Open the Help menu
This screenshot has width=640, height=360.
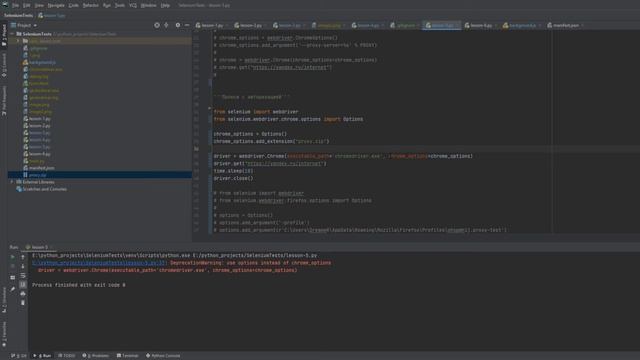pyautogui.click(x=165, y=6)
